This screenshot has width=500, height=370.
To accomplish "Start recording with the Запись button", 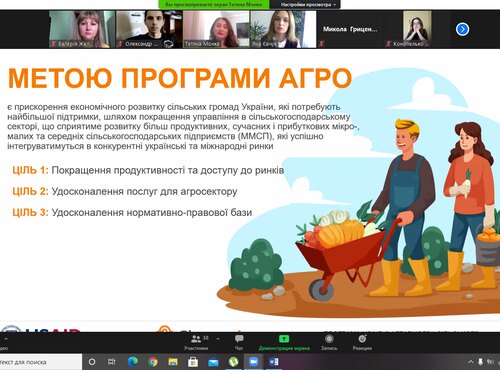I will [x=329, y=343].
